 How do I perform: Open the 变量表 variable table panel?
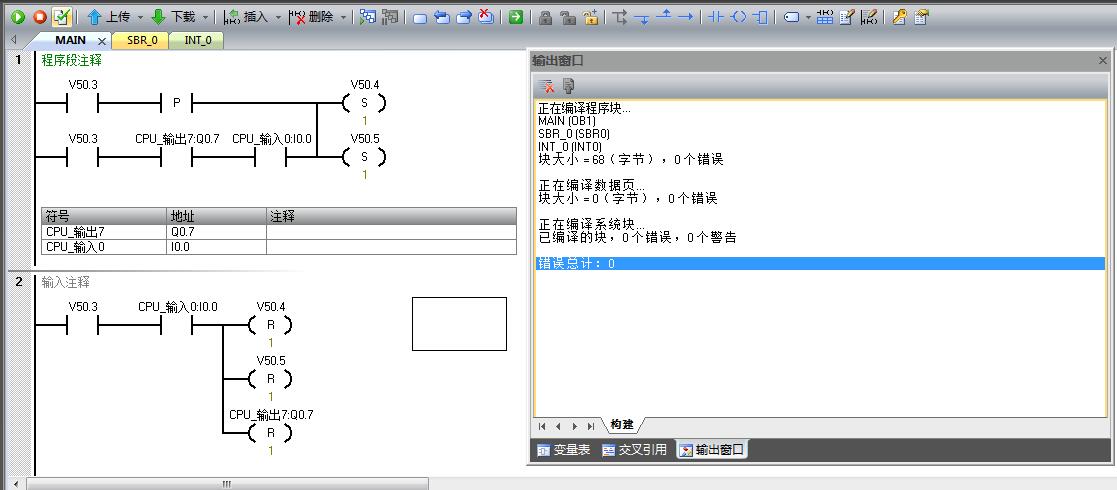pyautogui.click(x=564, y=450)
